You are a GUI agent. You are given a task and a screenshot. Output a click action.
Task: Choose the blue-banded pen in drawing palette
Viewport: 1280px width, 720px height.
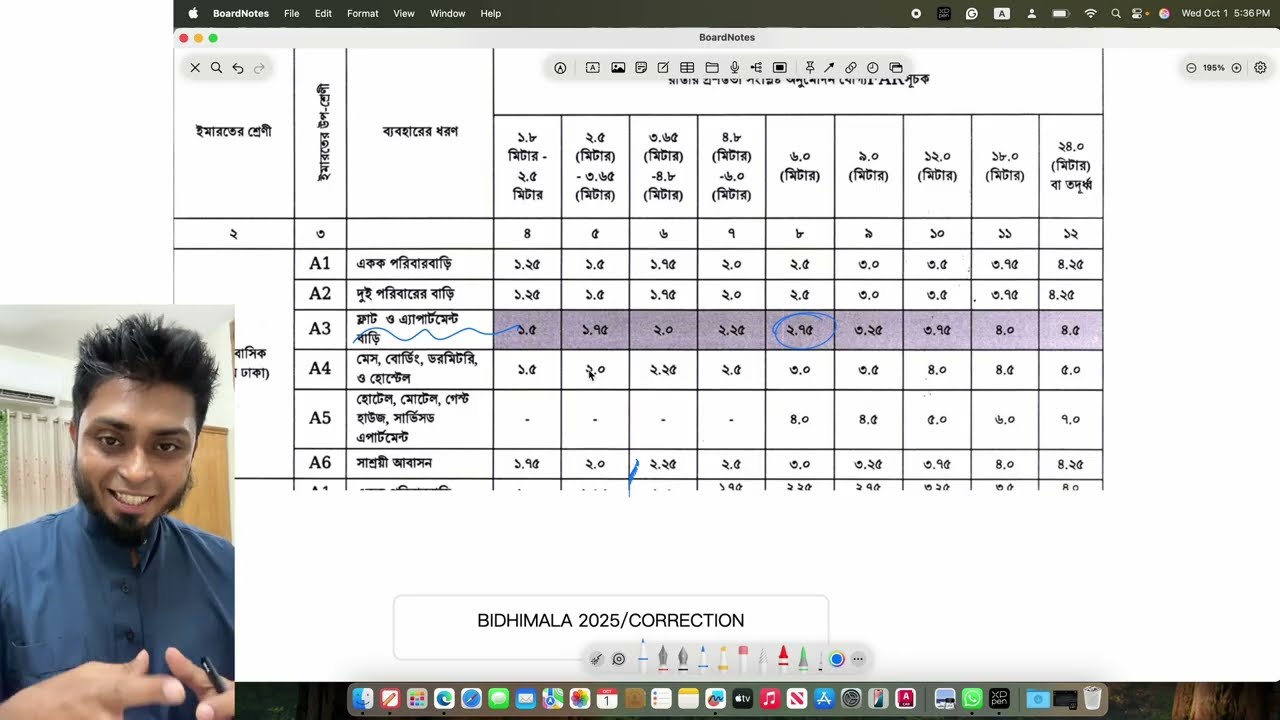coord(643,656)
